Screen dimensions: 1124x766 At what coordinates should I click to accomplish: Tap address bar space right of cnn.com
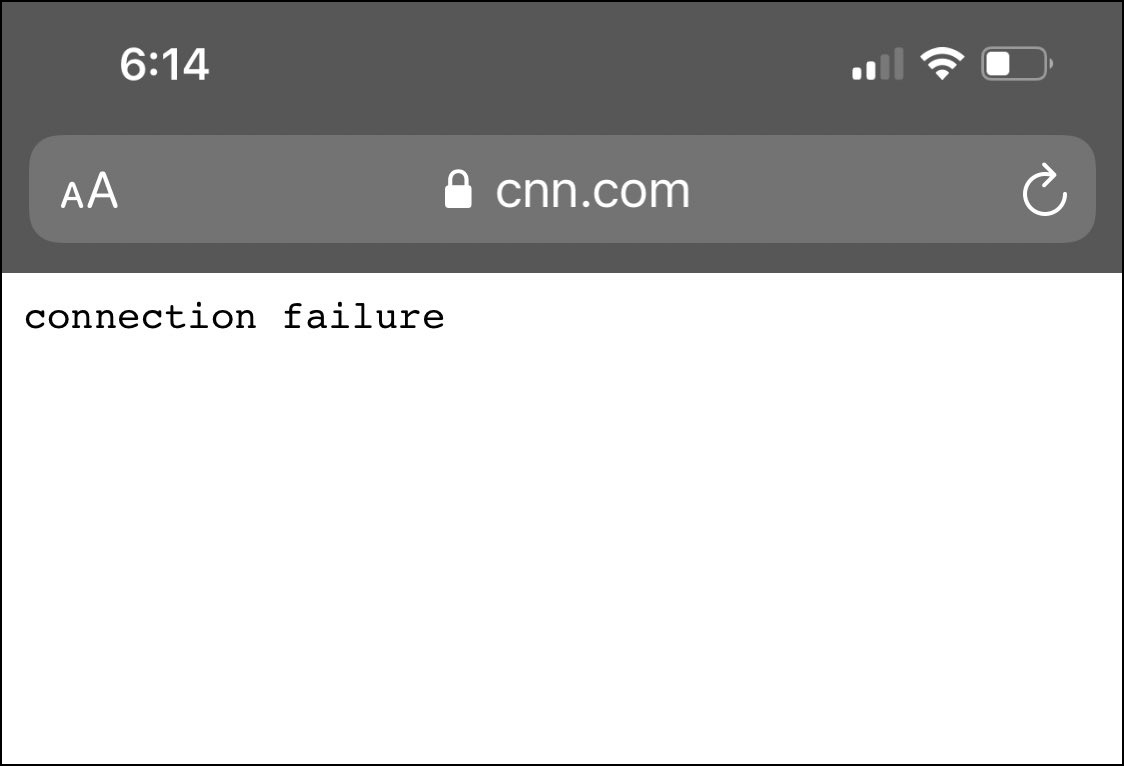[x=850, y=190]
